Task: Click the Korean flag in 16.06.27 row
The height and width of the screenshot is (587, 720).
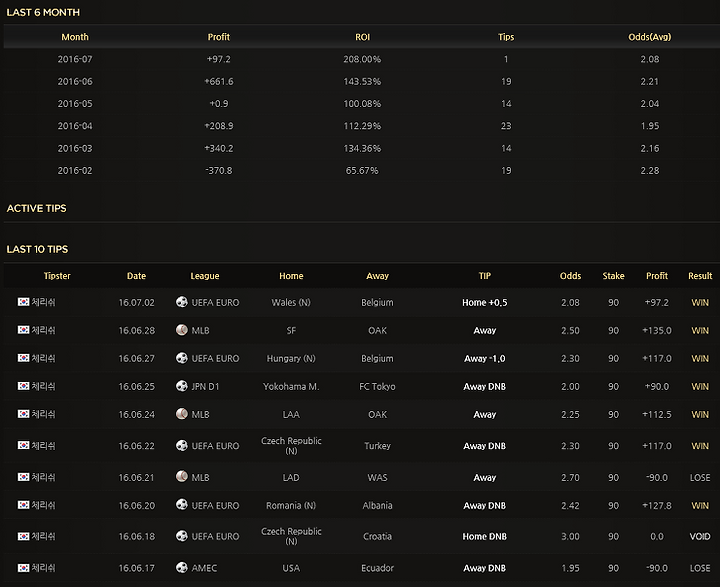Action: coord(23,358)
